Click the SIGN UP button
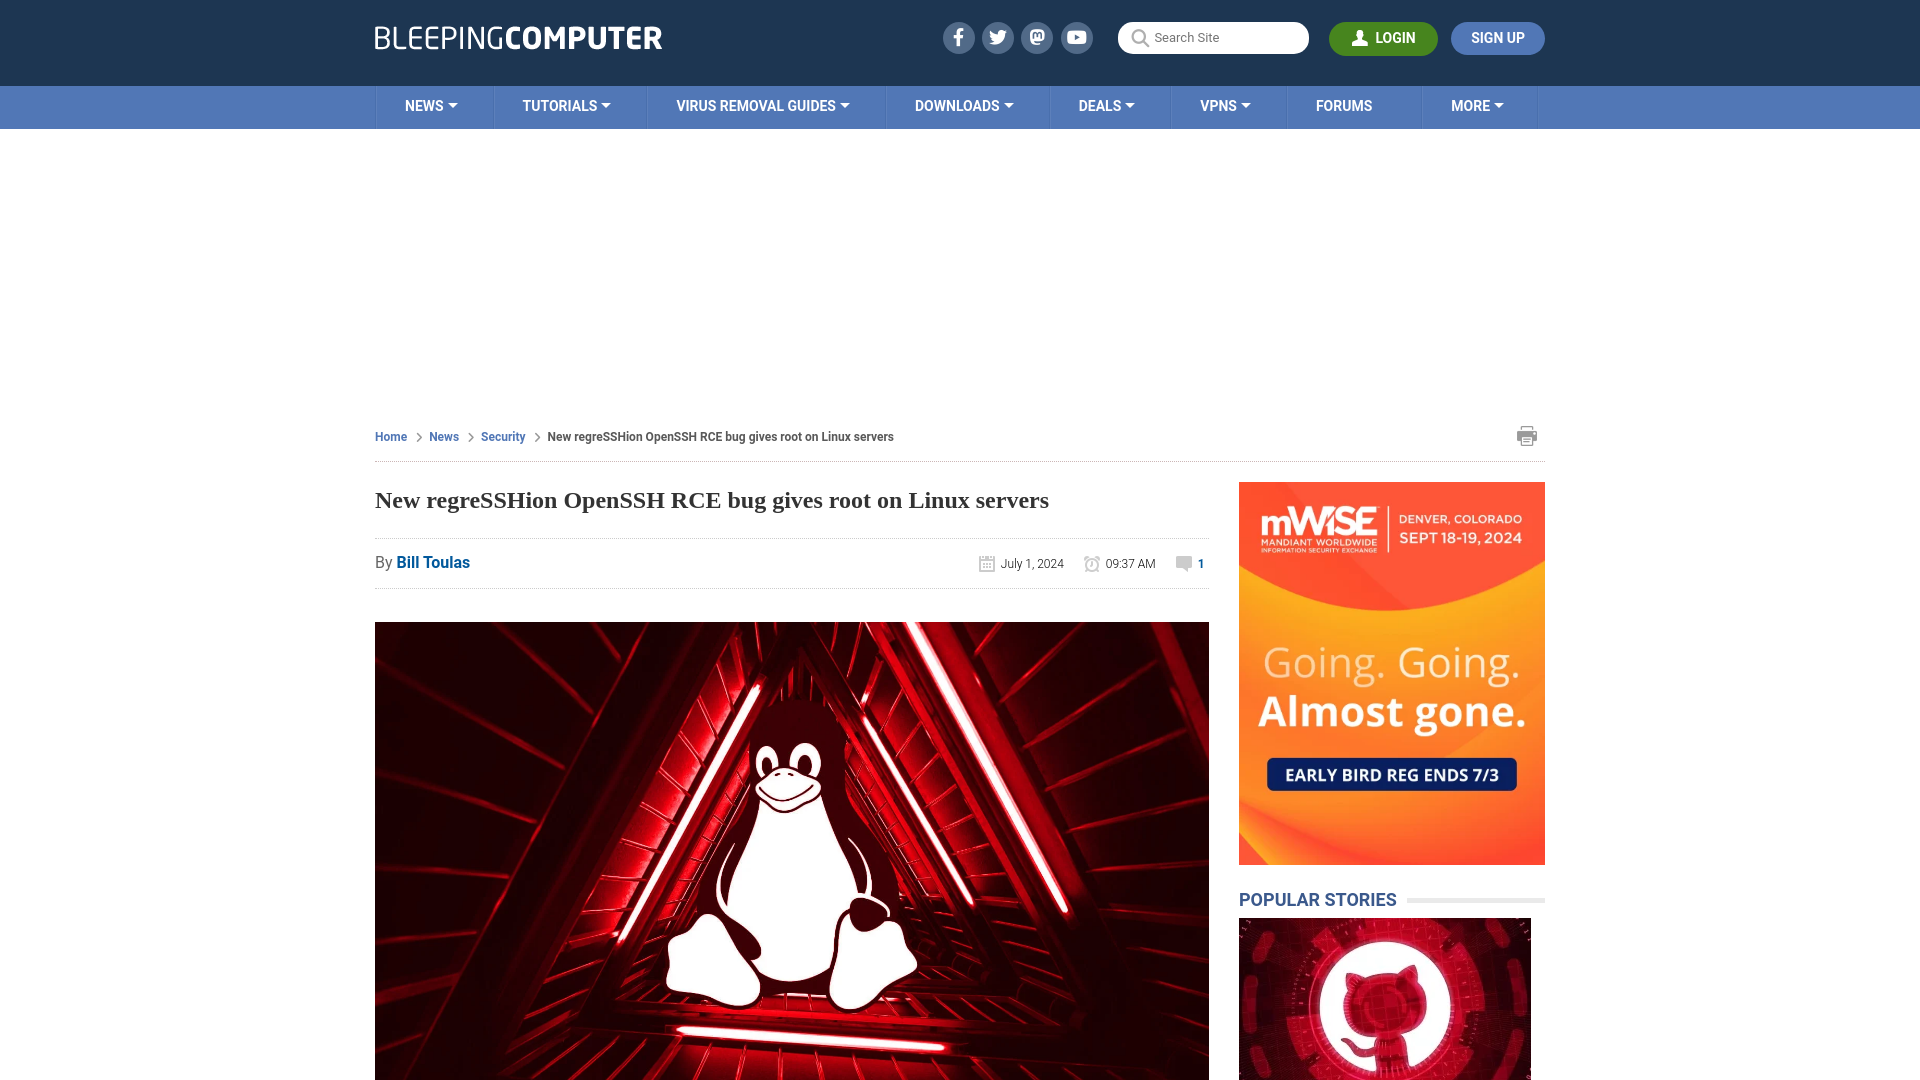 (1498, 38)
